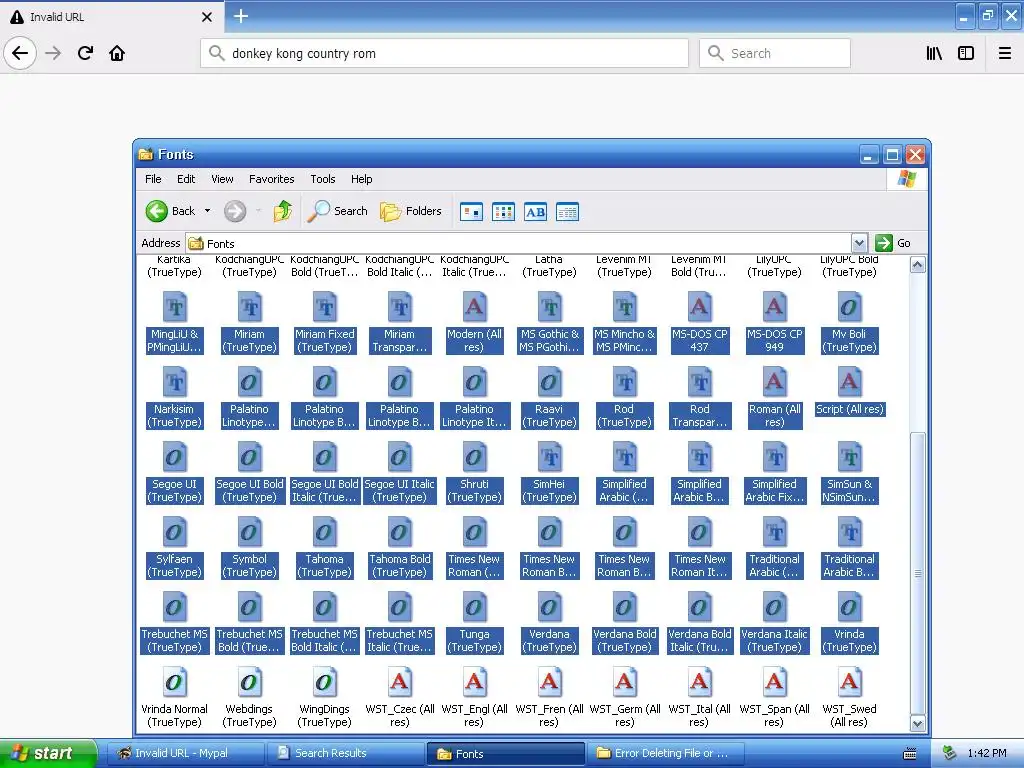
Task: Open the Search pane in Fonts window
Action: pos(338,211)
